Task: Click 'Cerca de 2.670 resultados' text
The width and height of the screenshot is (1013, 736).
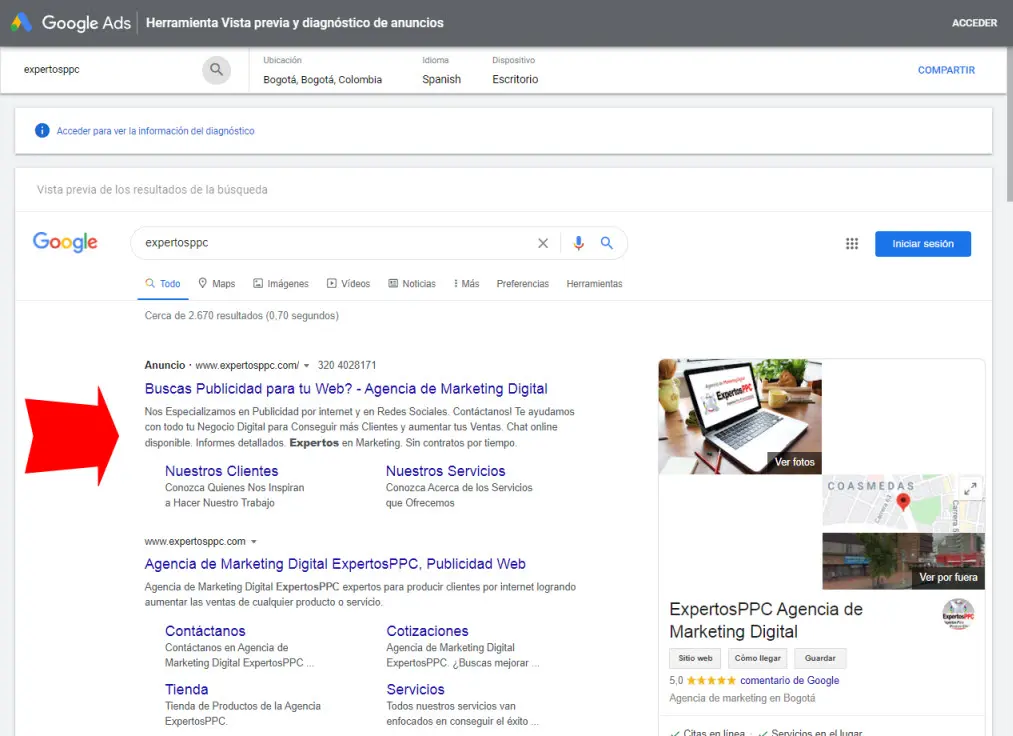Action: pyautogui.click(x=242, y=315)
